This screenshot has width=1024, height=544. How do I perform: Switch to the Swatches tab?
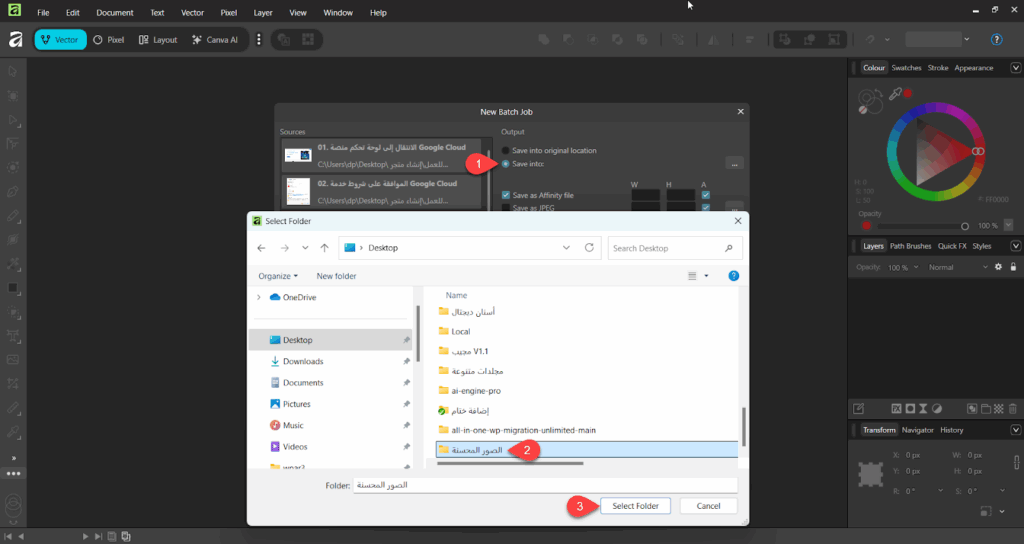pos(906,68)
